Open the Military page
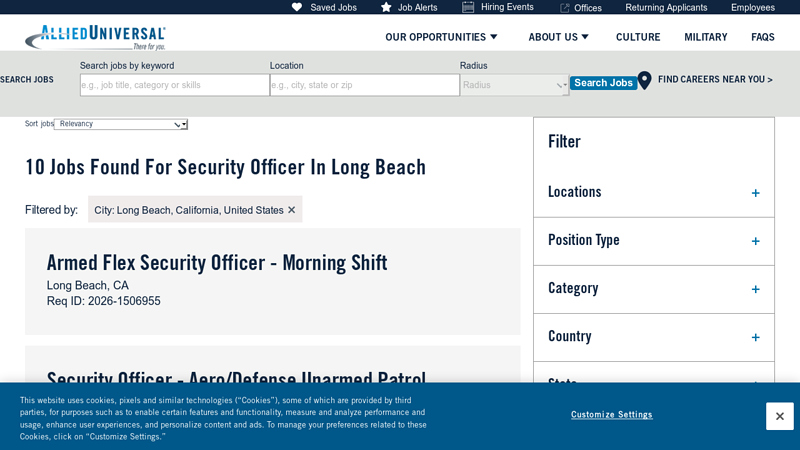Screen dimensions: 800x450 (x=706, y=37)
